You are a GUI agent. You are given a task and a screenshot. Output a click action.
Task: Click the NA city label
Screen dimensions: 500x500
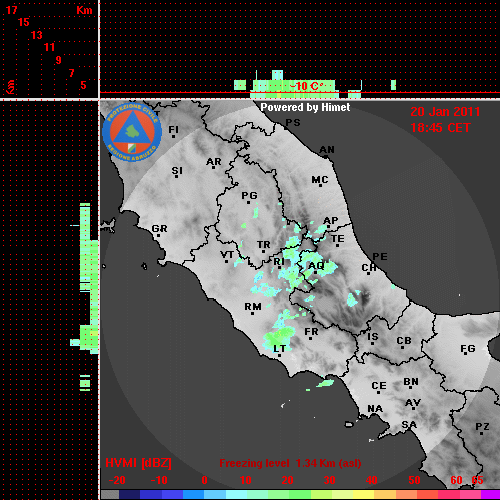375,409
